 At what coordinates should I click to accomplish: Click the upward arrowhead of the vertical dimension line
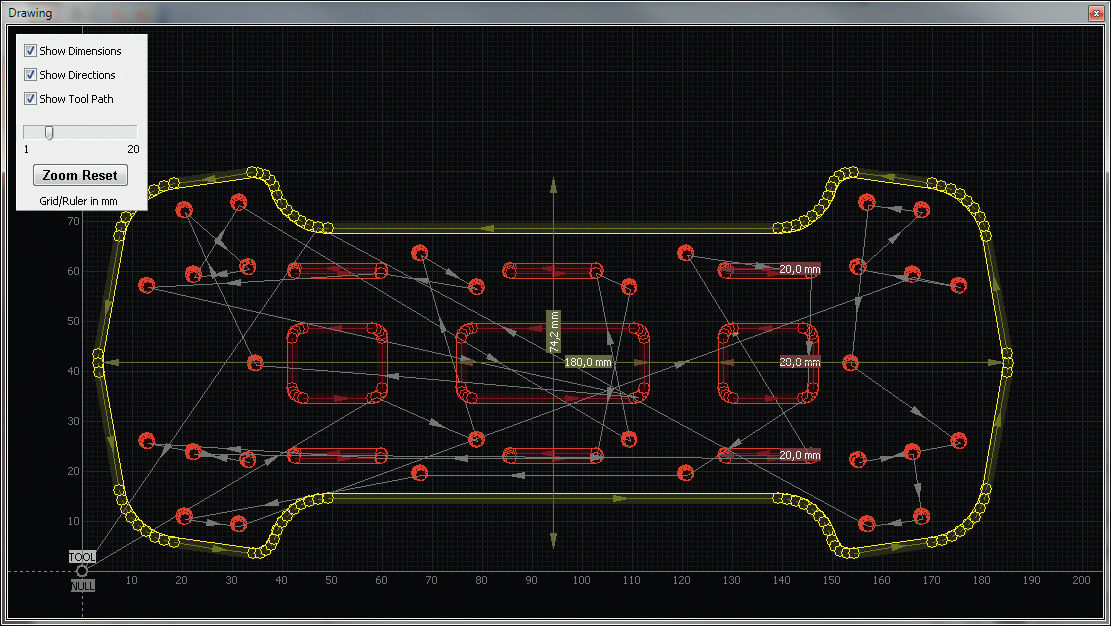[553, 186]
